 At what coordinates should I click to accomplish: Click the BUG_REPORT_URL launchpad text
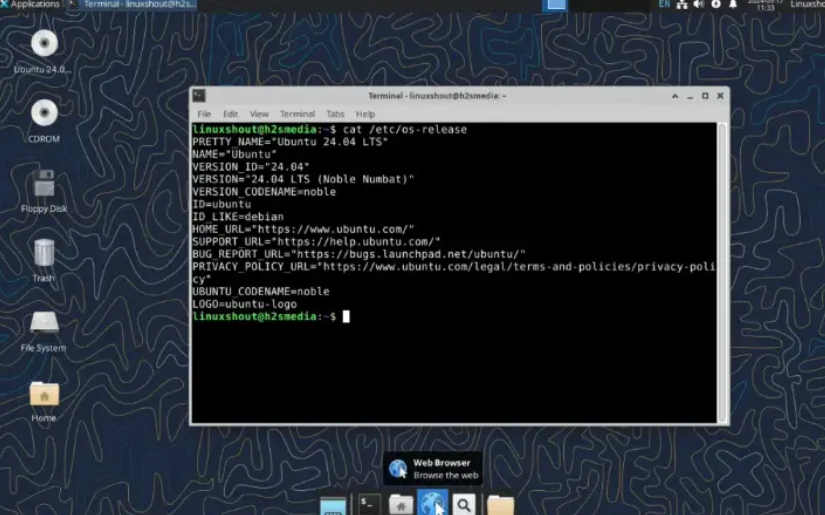(359, 254)
